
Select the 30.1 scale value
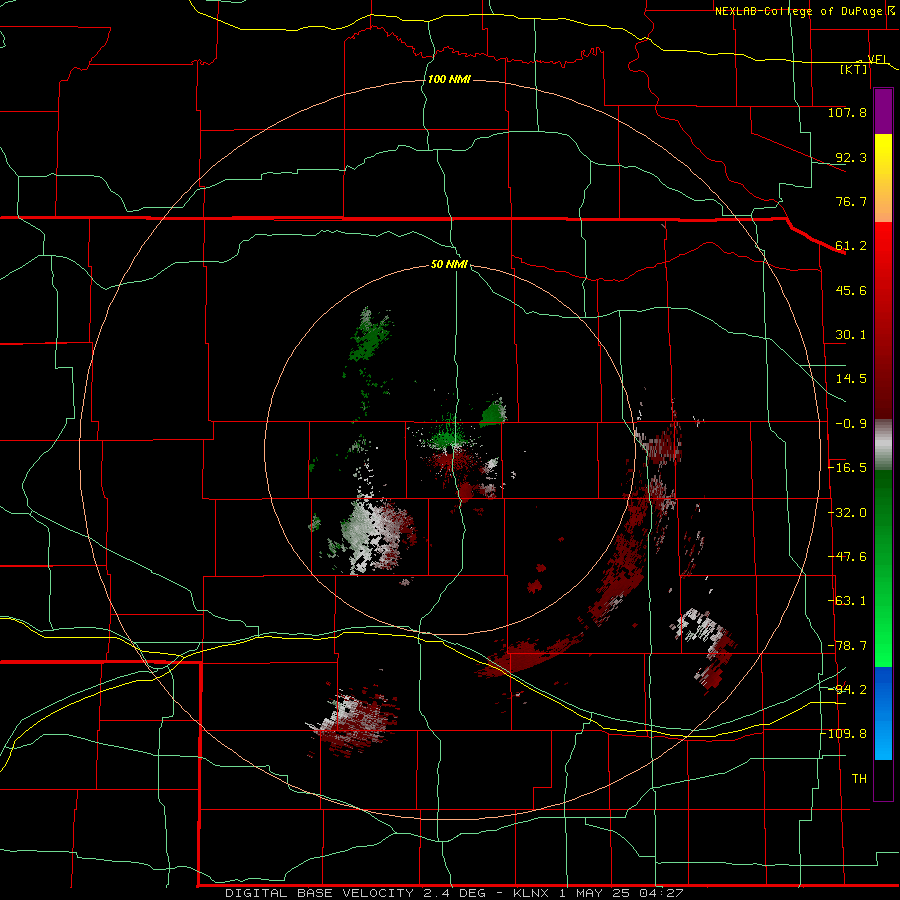point(851,335)
